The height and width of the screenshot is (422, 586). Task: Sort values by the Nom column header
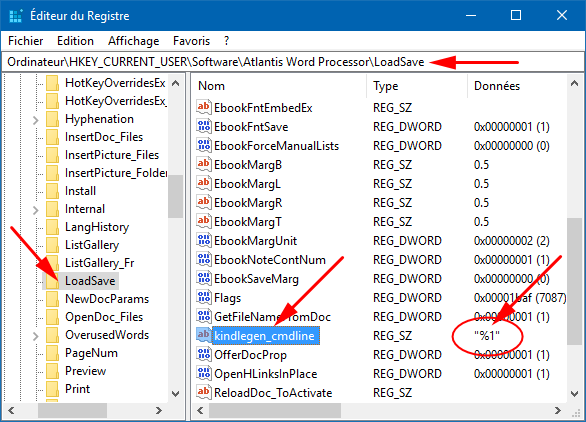[279, 86]
